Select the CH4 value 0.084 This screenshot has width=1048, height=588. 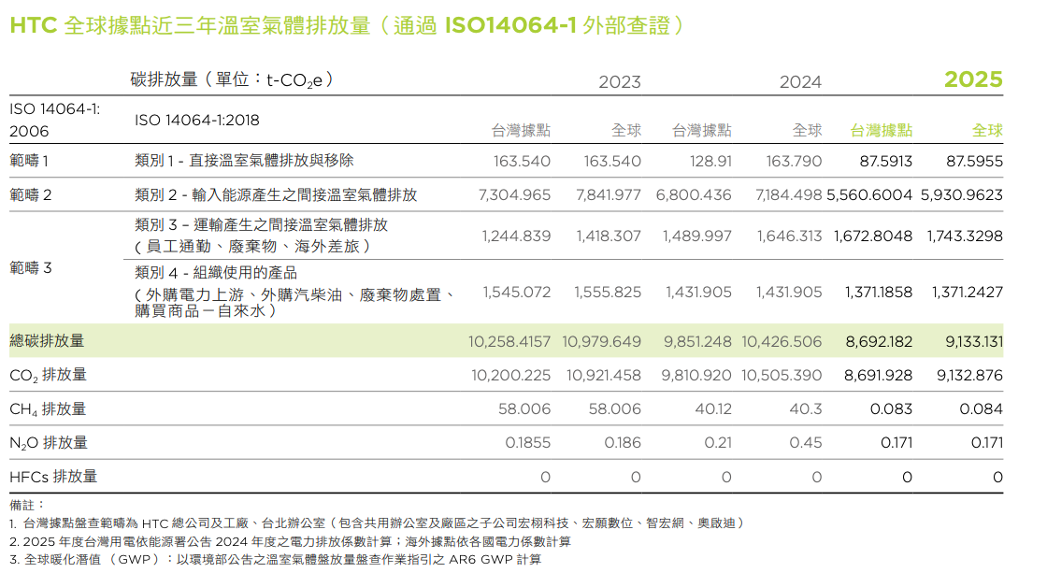tap(981, 409)
